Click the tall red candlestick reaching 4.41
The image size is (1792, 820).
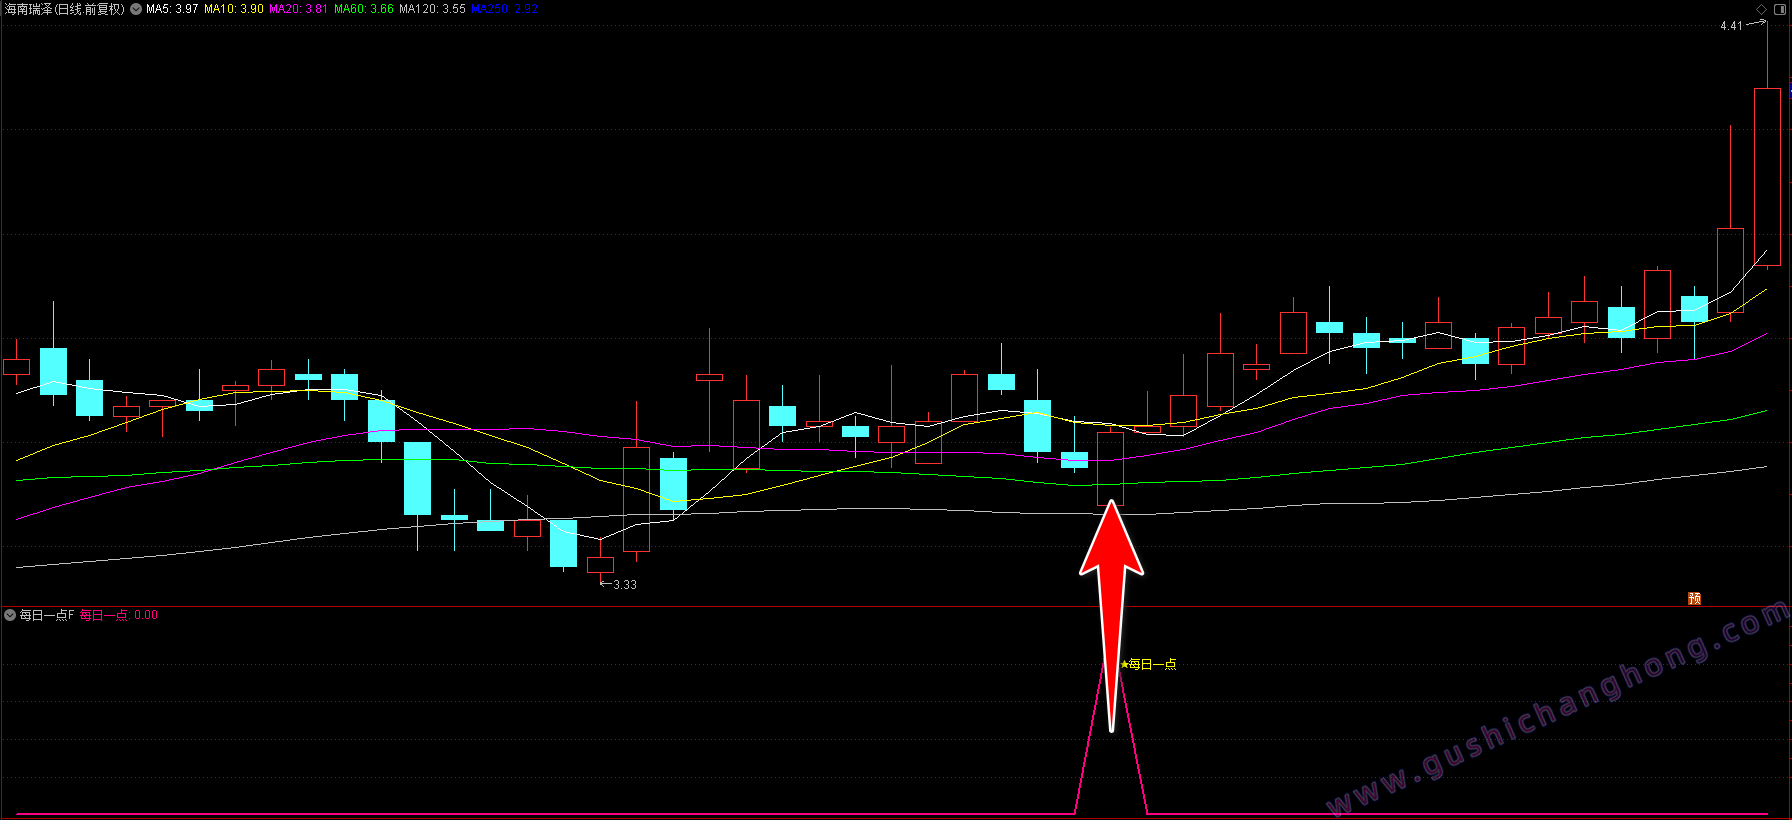pos(1767,177)
